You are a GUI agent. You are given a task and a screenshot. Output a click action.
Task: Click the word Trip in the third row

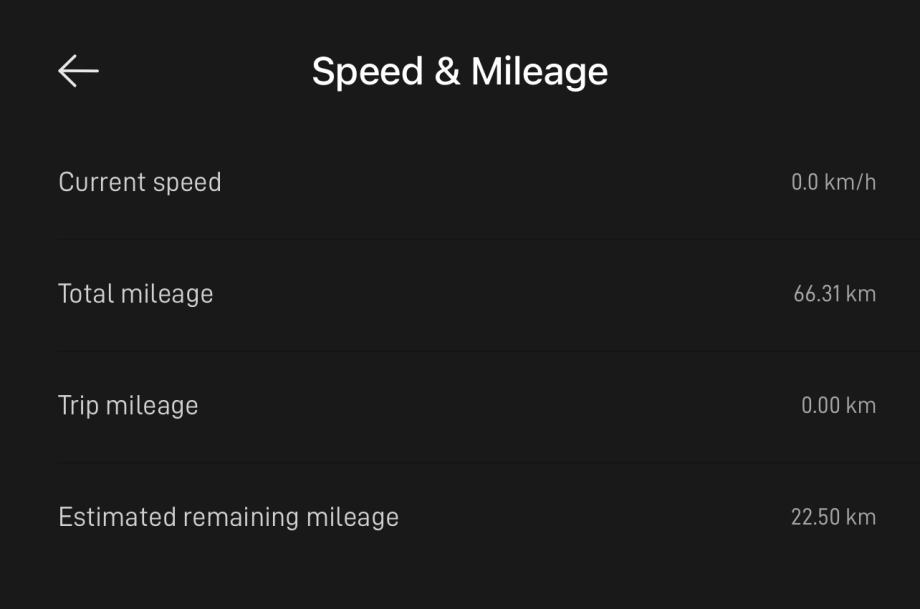78,406
